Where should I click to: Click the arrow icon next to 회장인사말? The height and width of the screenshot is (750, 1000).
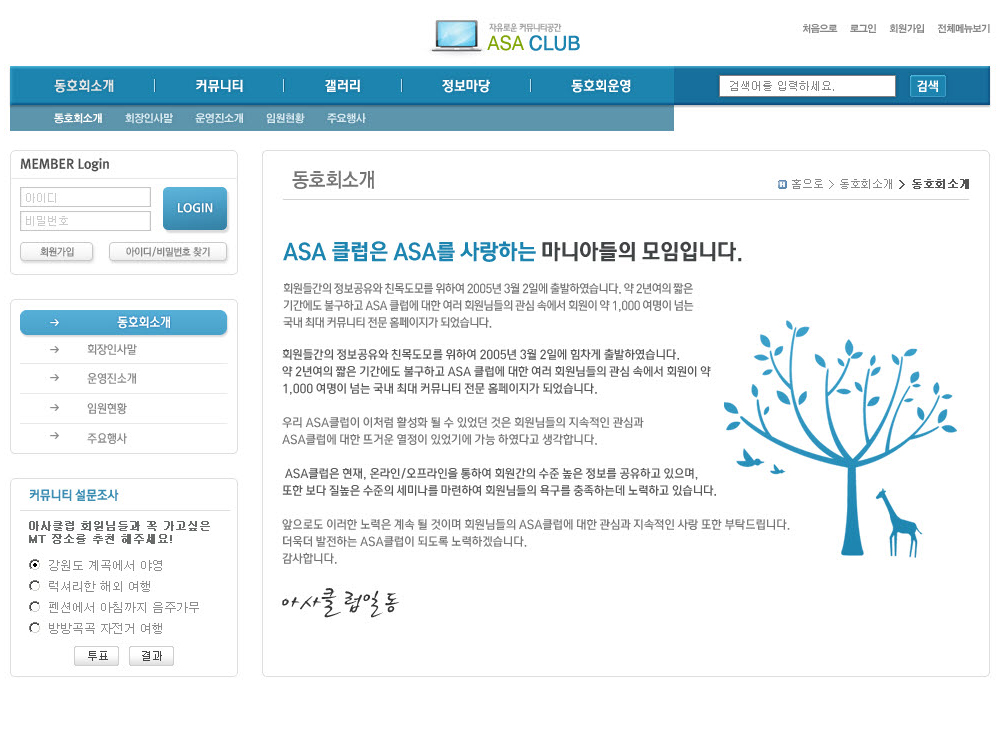tap(54, 349)
